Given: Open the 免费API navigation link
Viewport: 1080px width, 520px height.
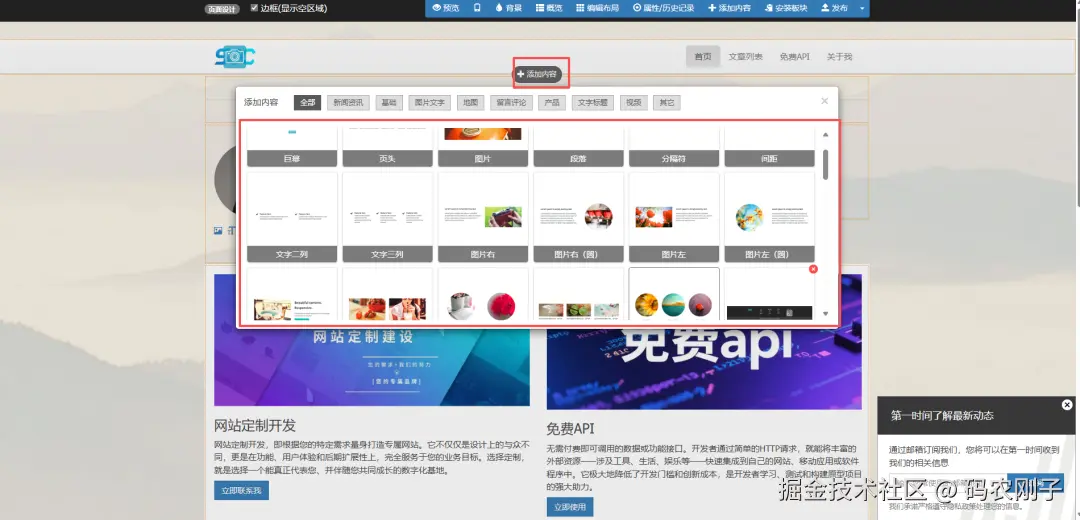Looking at the screenshot, I should 794,56.
